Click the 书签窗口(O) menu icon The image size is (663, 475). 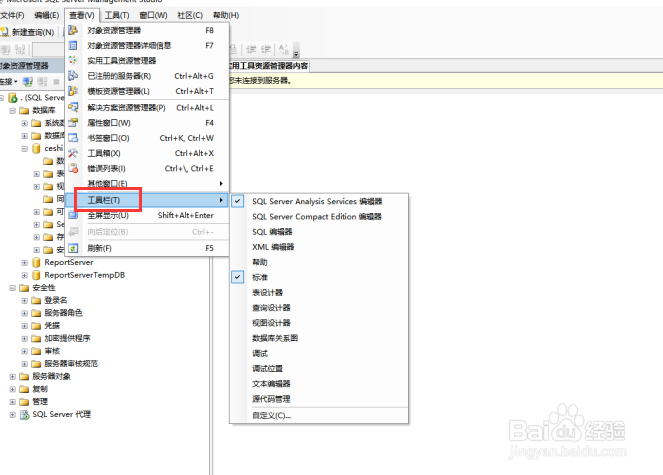point(73,138)
